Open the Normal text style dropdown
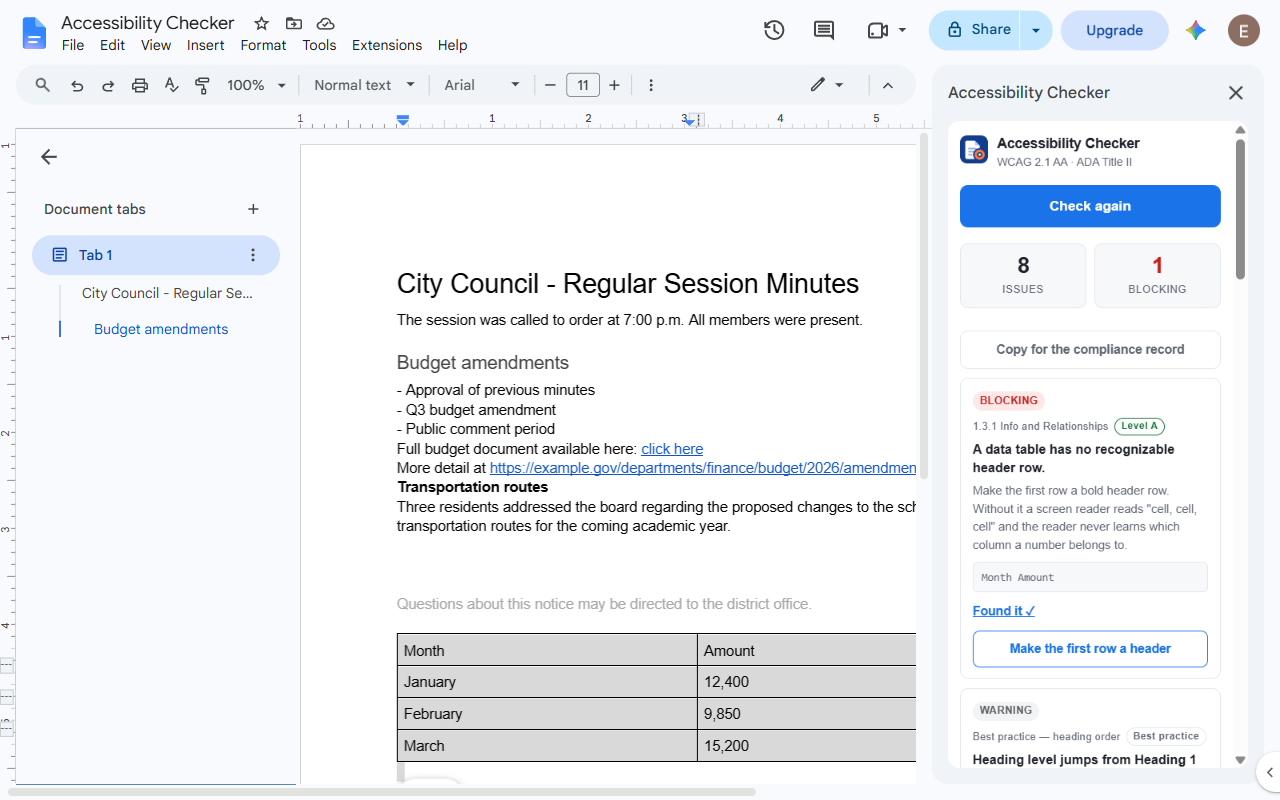Viewport: 1280px width, 800px height. point(364,85)
